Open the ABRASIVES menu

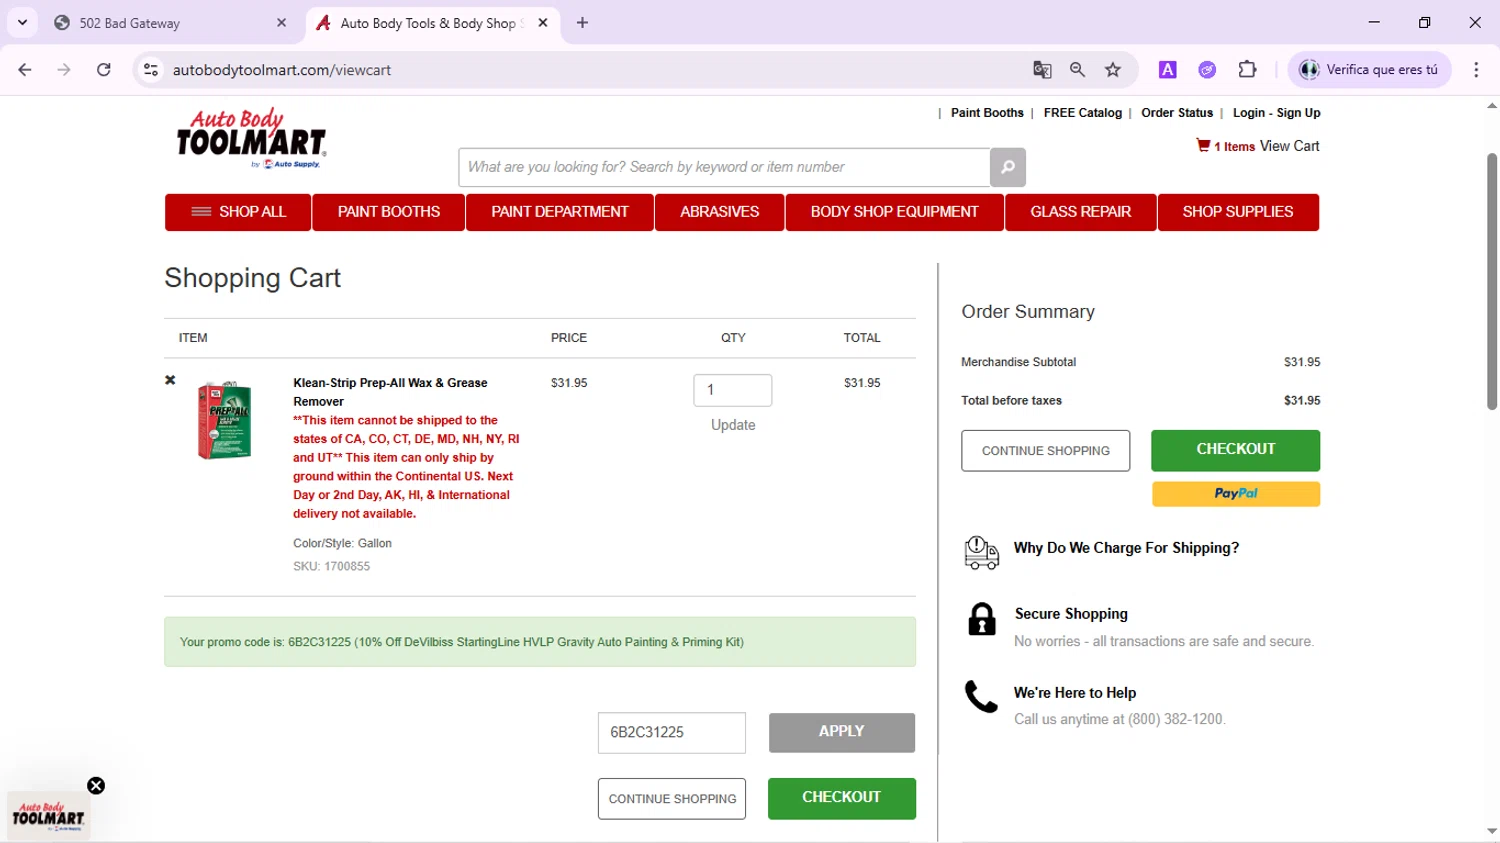coord(720,212)
